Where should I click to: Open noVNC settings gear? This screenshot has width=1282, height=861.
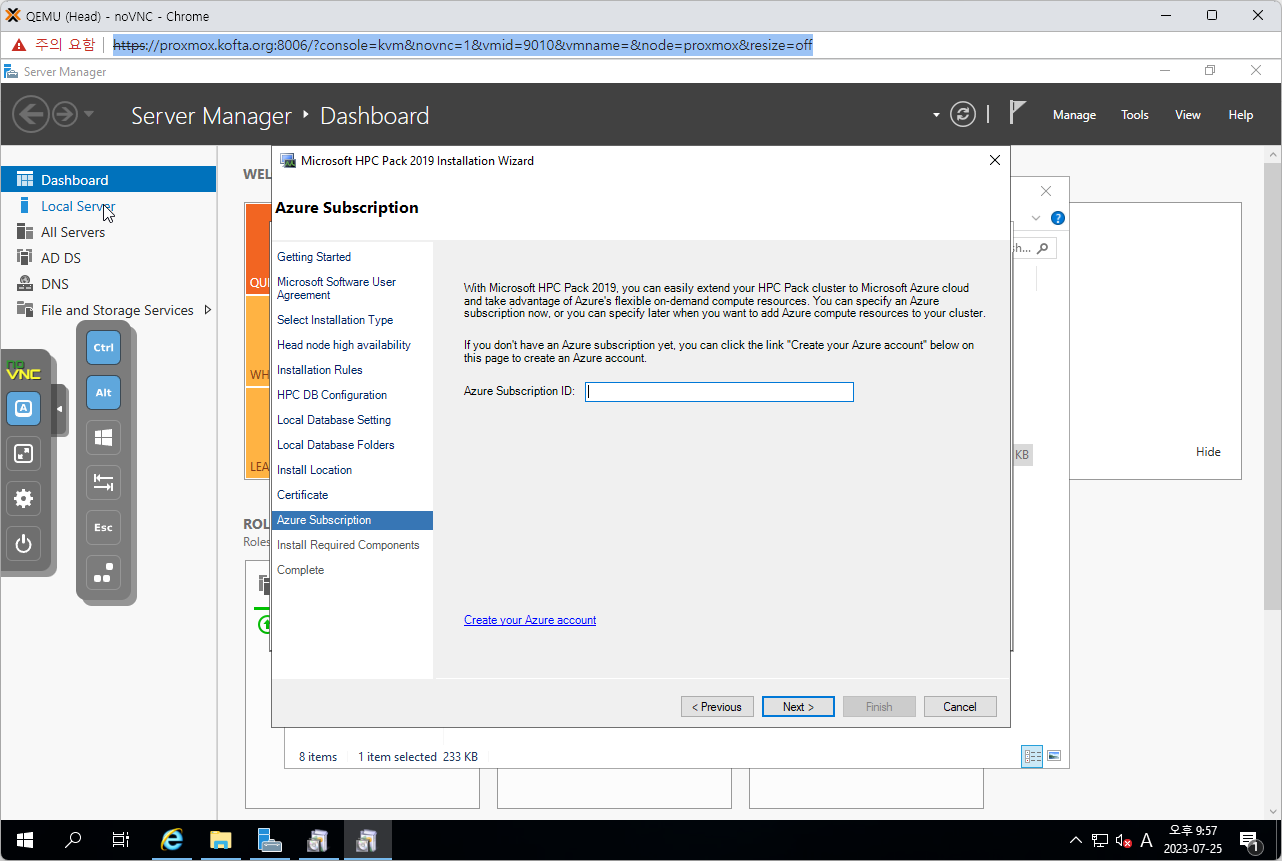[24, 499]
